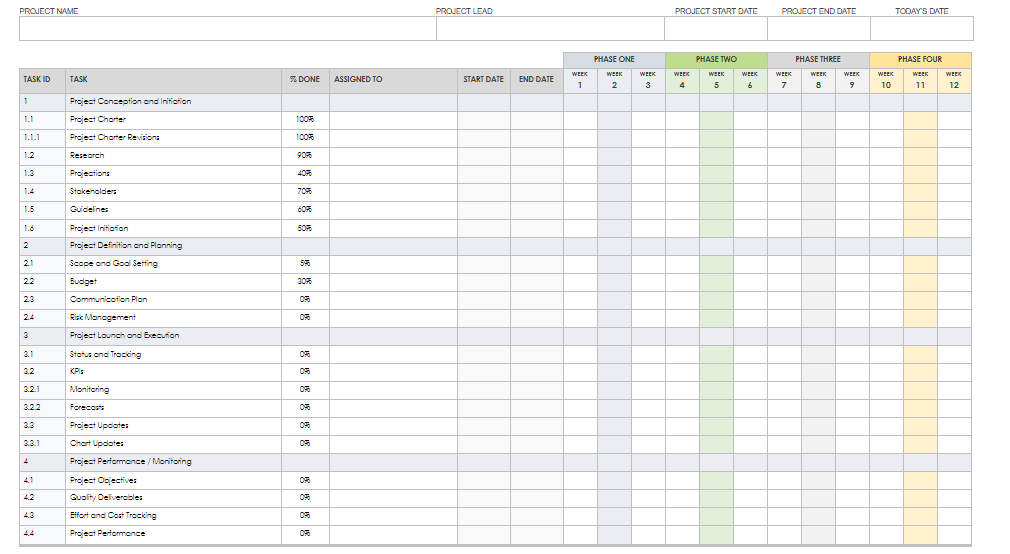Select the Phase Four header cell

(x=920, y=60)
